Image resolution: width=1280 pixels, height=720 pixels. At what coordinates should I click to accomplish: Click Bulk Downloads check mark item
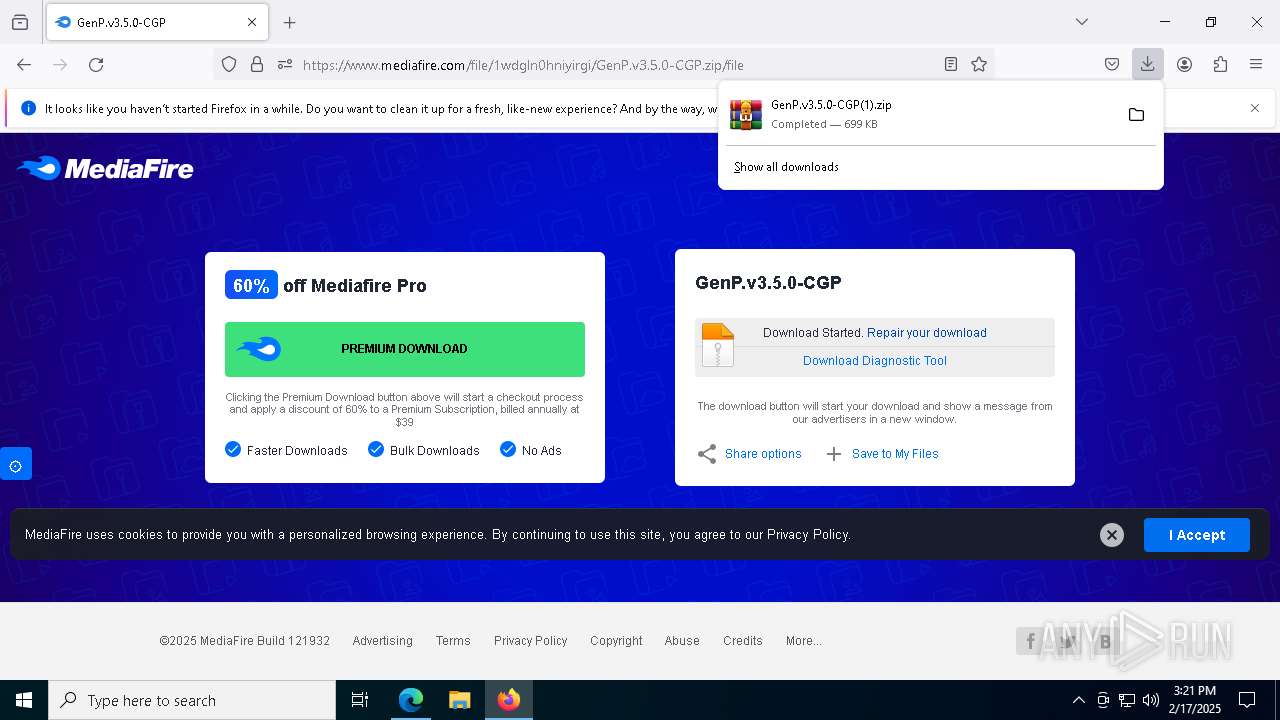click(424, 450)
